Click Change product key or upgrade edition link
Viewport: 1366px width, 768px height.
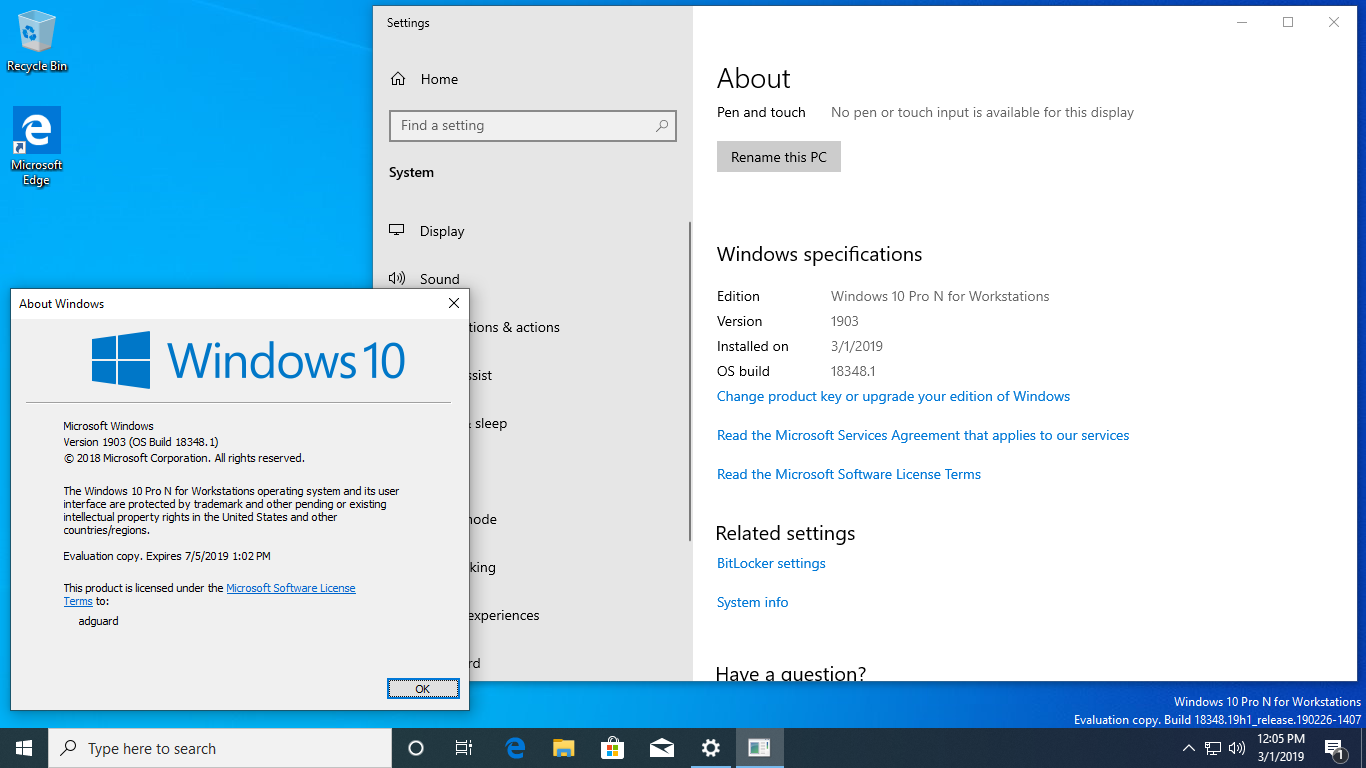(893, 396)
